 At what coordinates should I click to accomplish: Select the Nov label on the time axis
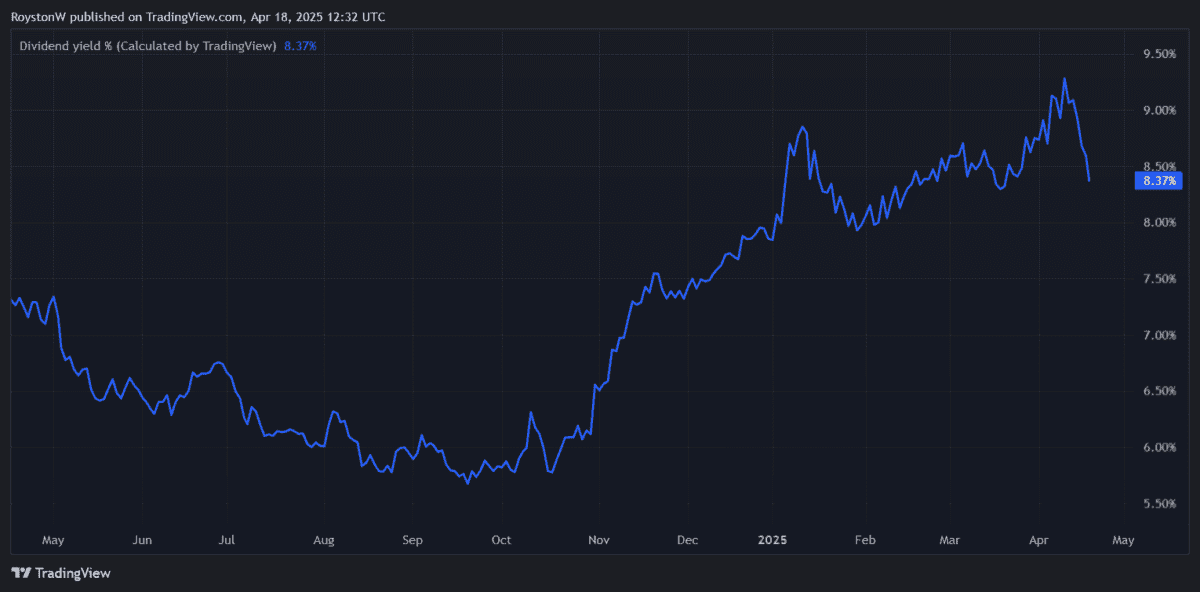coord(599,540)
